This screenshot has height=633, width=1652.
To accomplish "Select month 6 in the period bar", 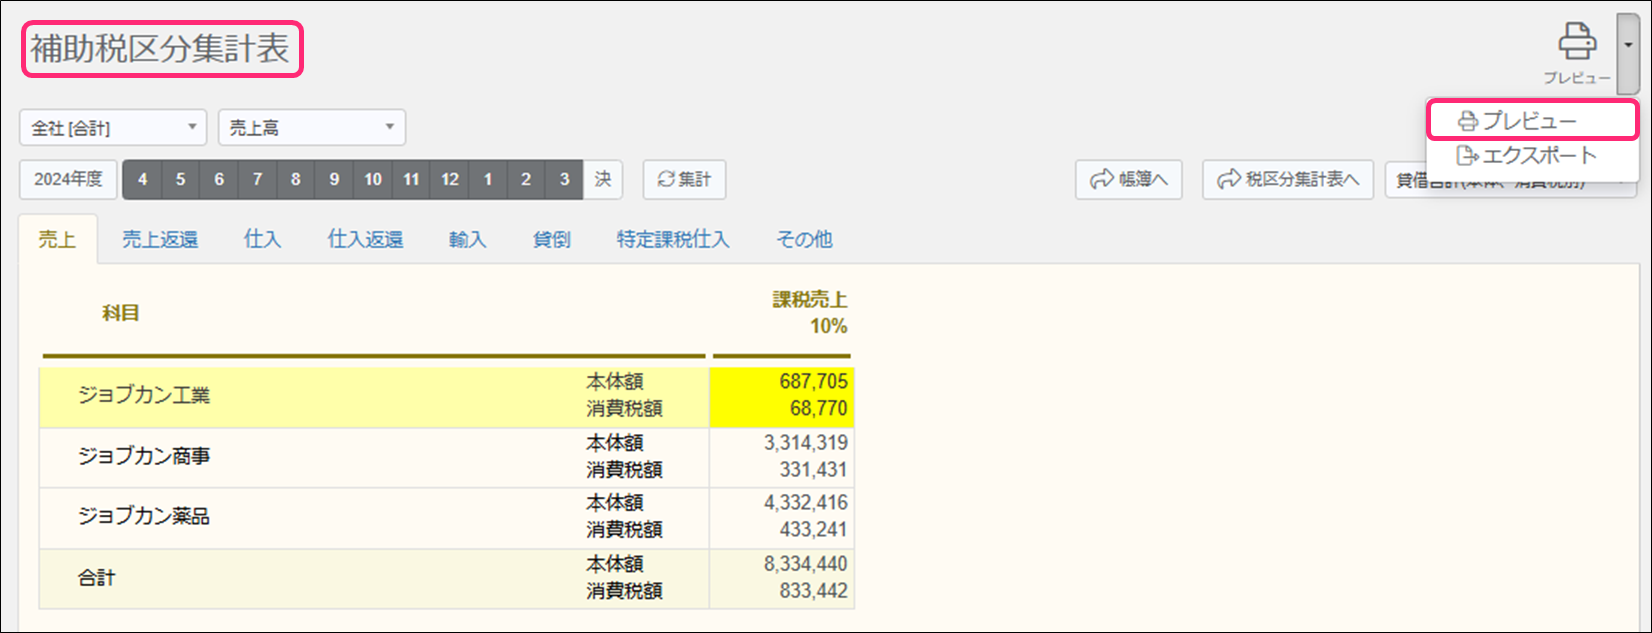I will pyautogui.click(x=219, y=179).
